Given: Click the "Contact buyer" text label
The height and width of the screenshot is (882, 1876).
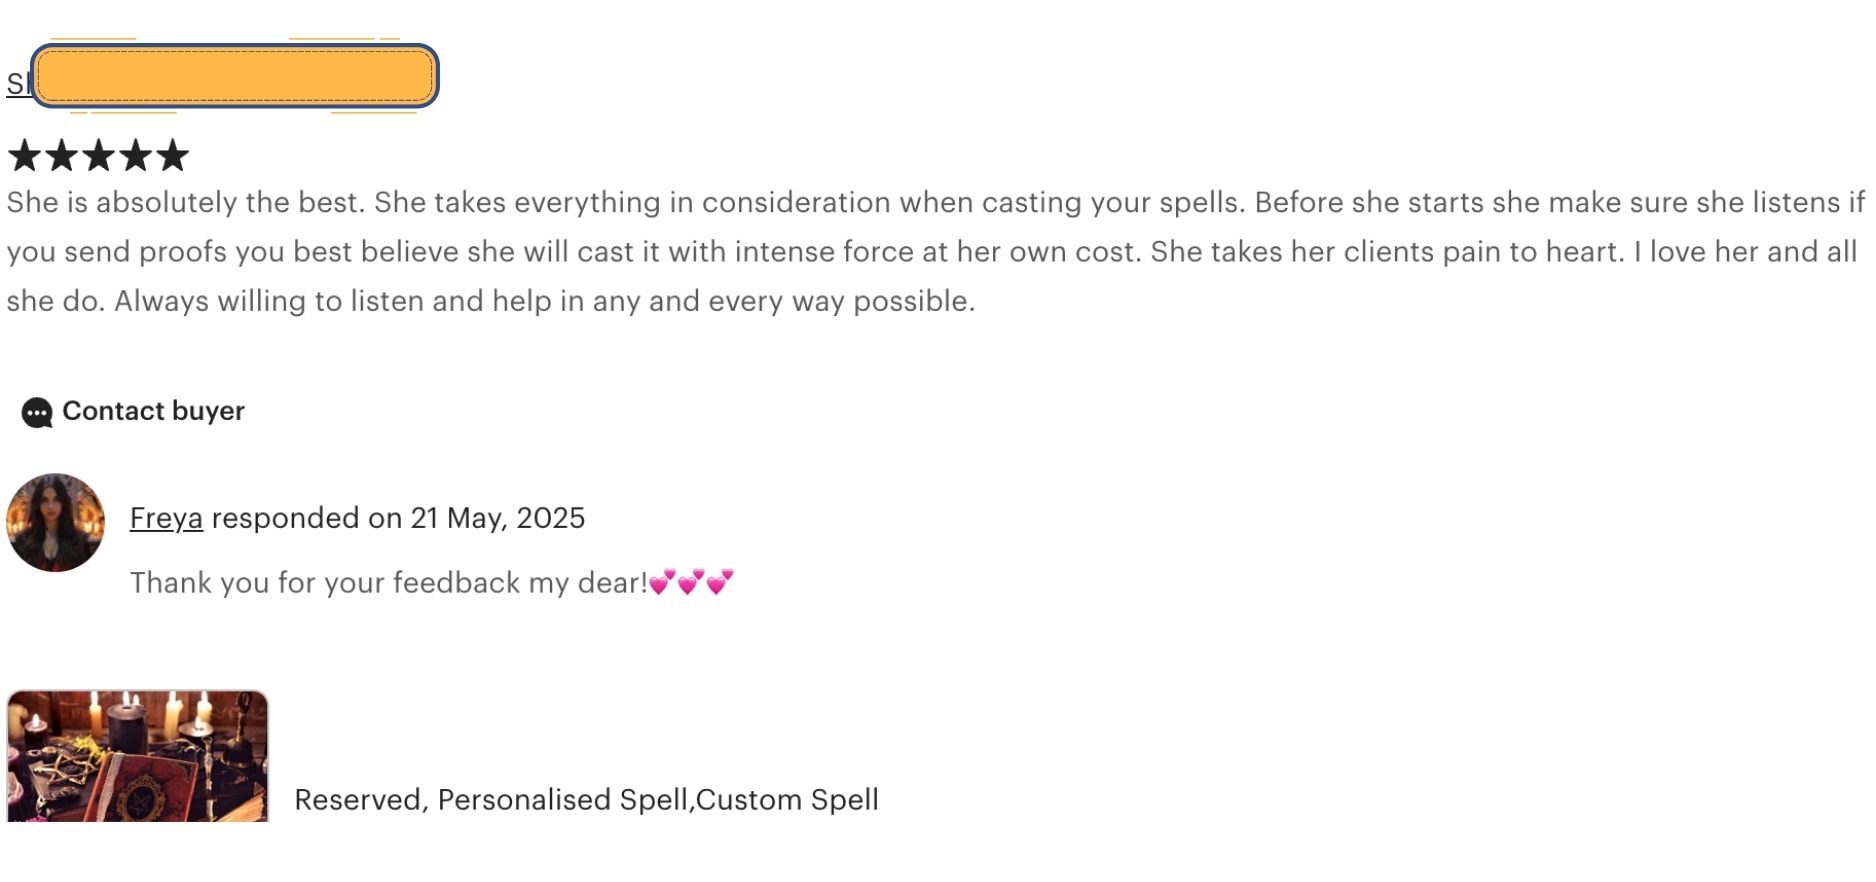Looking at the screenshot, I should click(x=153, y=411).
